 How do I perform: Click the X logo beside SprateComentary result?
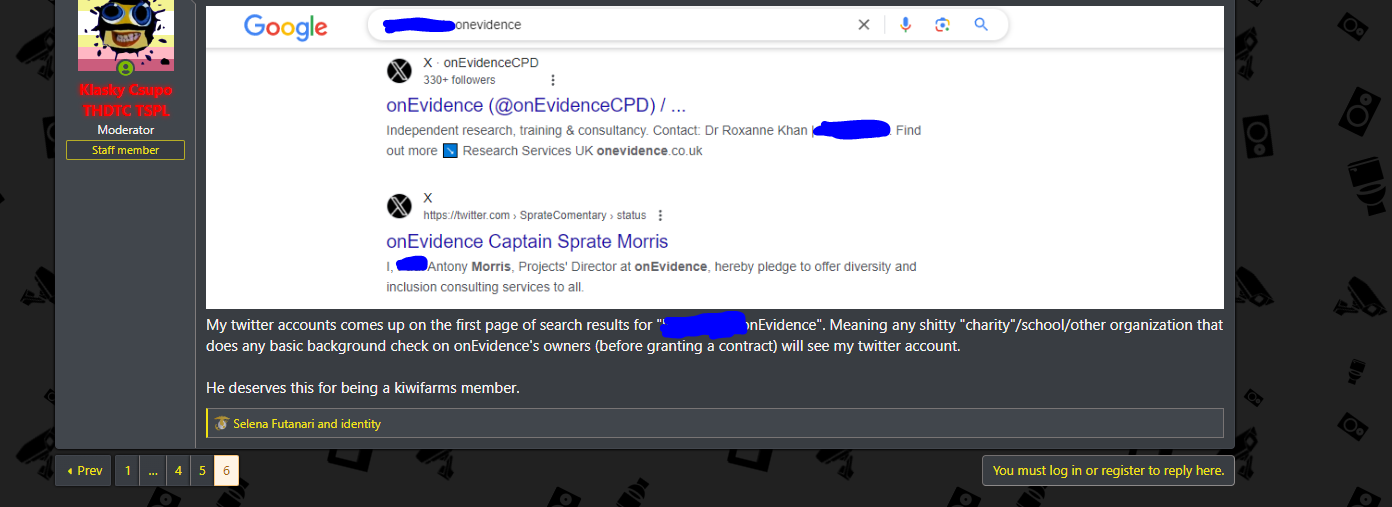pyautogui.click(x=399, y=206)
